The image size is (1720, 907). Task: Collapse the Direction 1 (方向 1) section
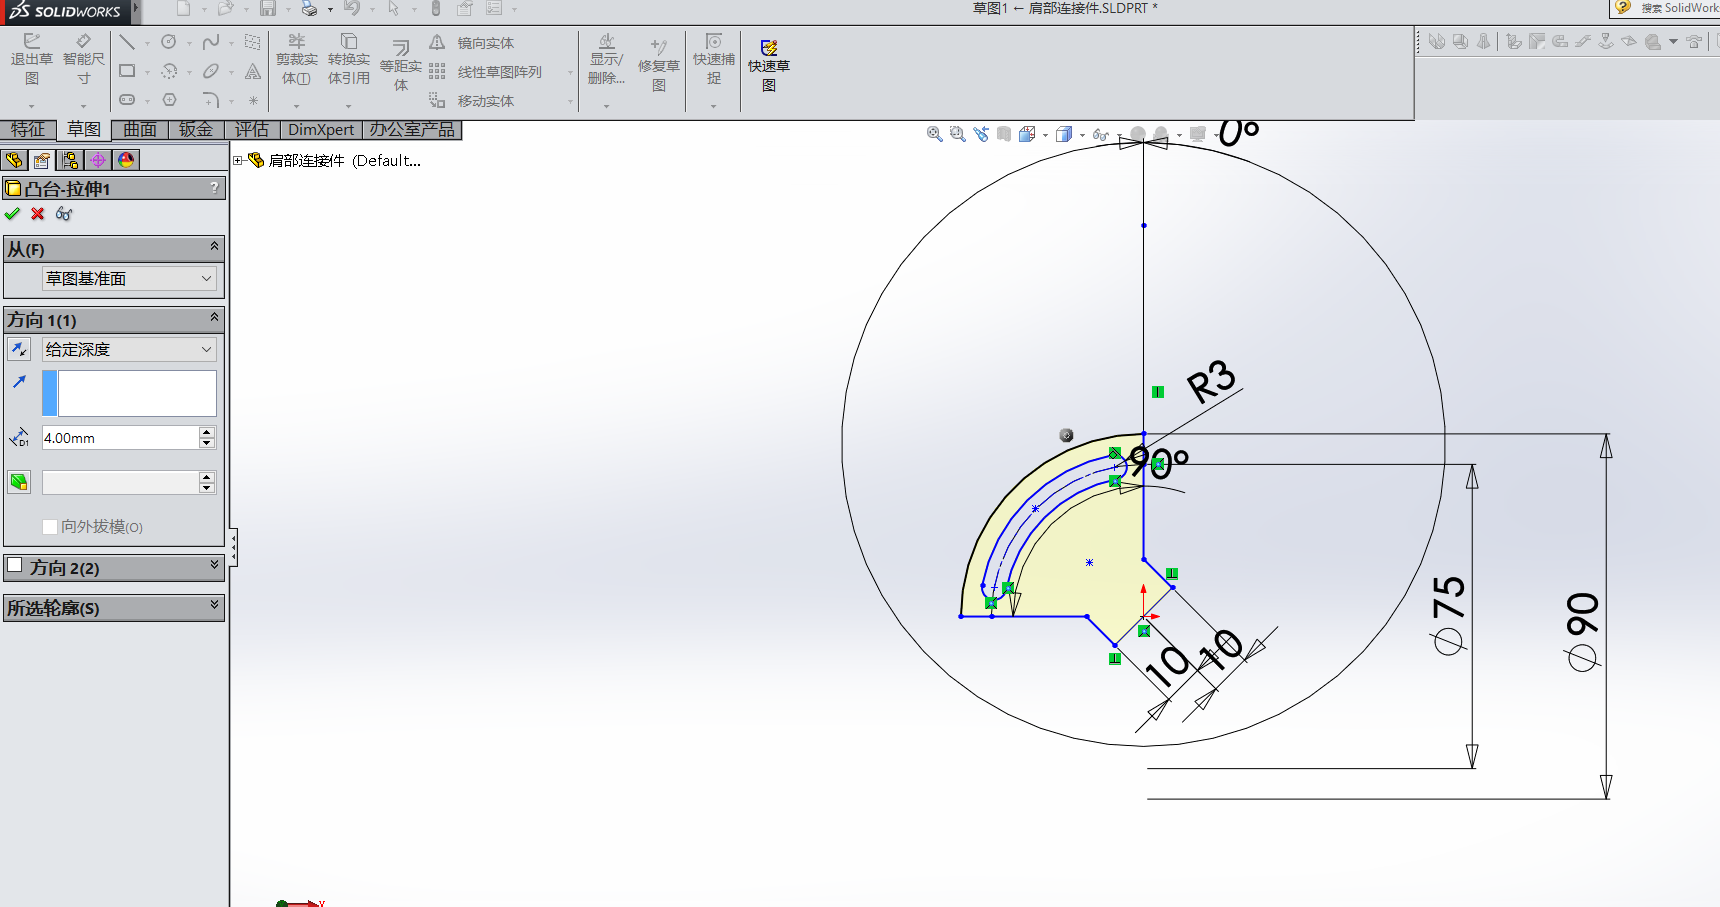[214, 318]
